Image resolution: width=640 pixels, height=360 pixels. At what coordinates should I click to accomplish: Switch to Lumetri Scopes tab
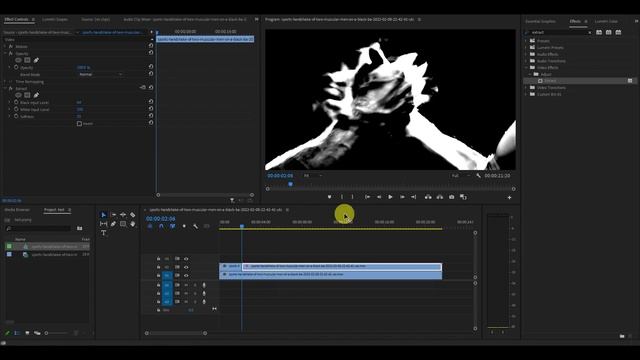[55, 19]
